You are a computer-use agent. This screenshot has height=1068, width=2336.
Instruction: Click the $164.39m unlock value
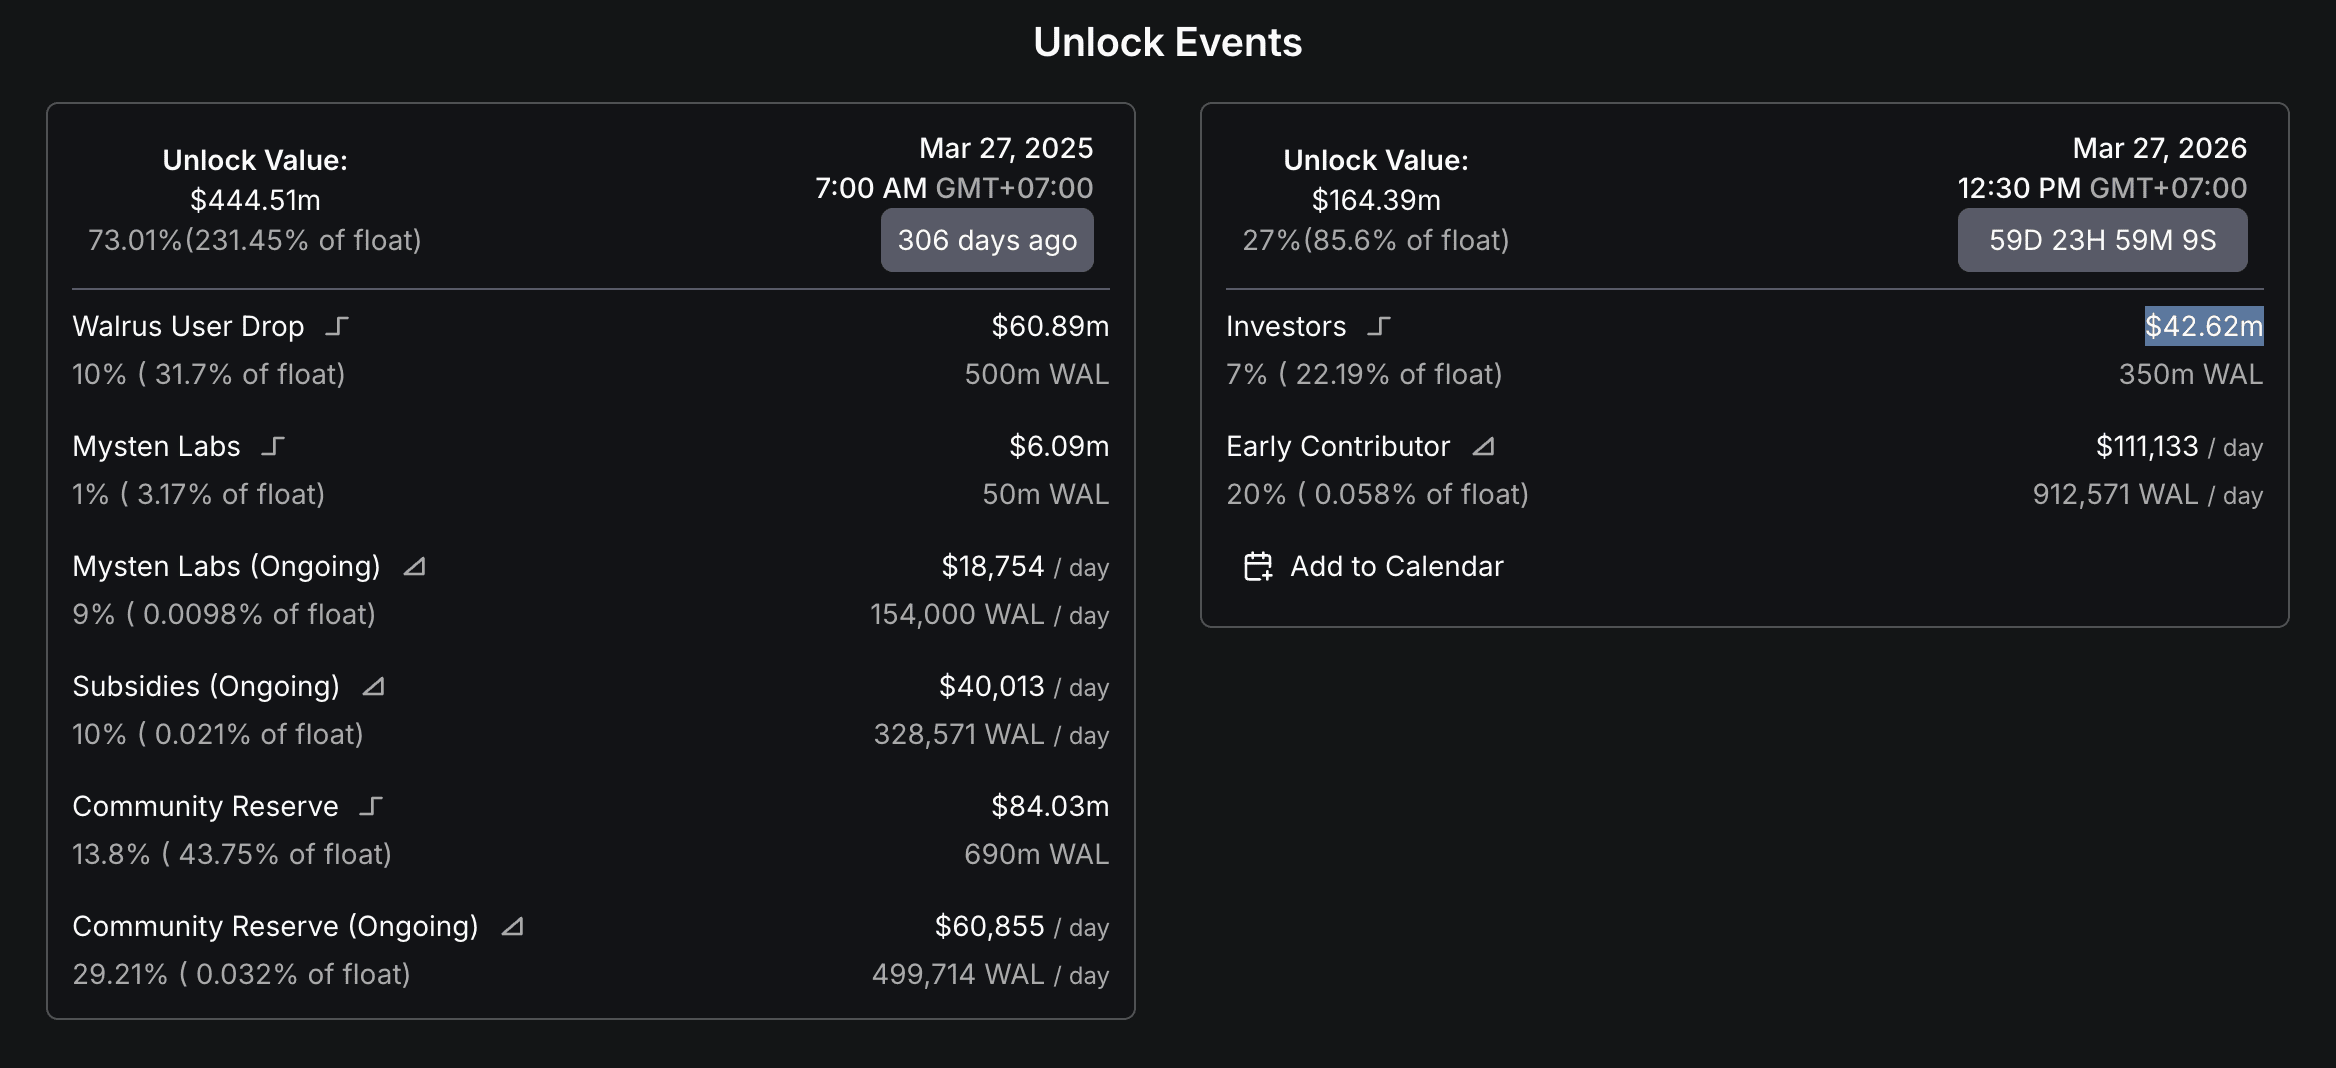tap(1376, 200)
